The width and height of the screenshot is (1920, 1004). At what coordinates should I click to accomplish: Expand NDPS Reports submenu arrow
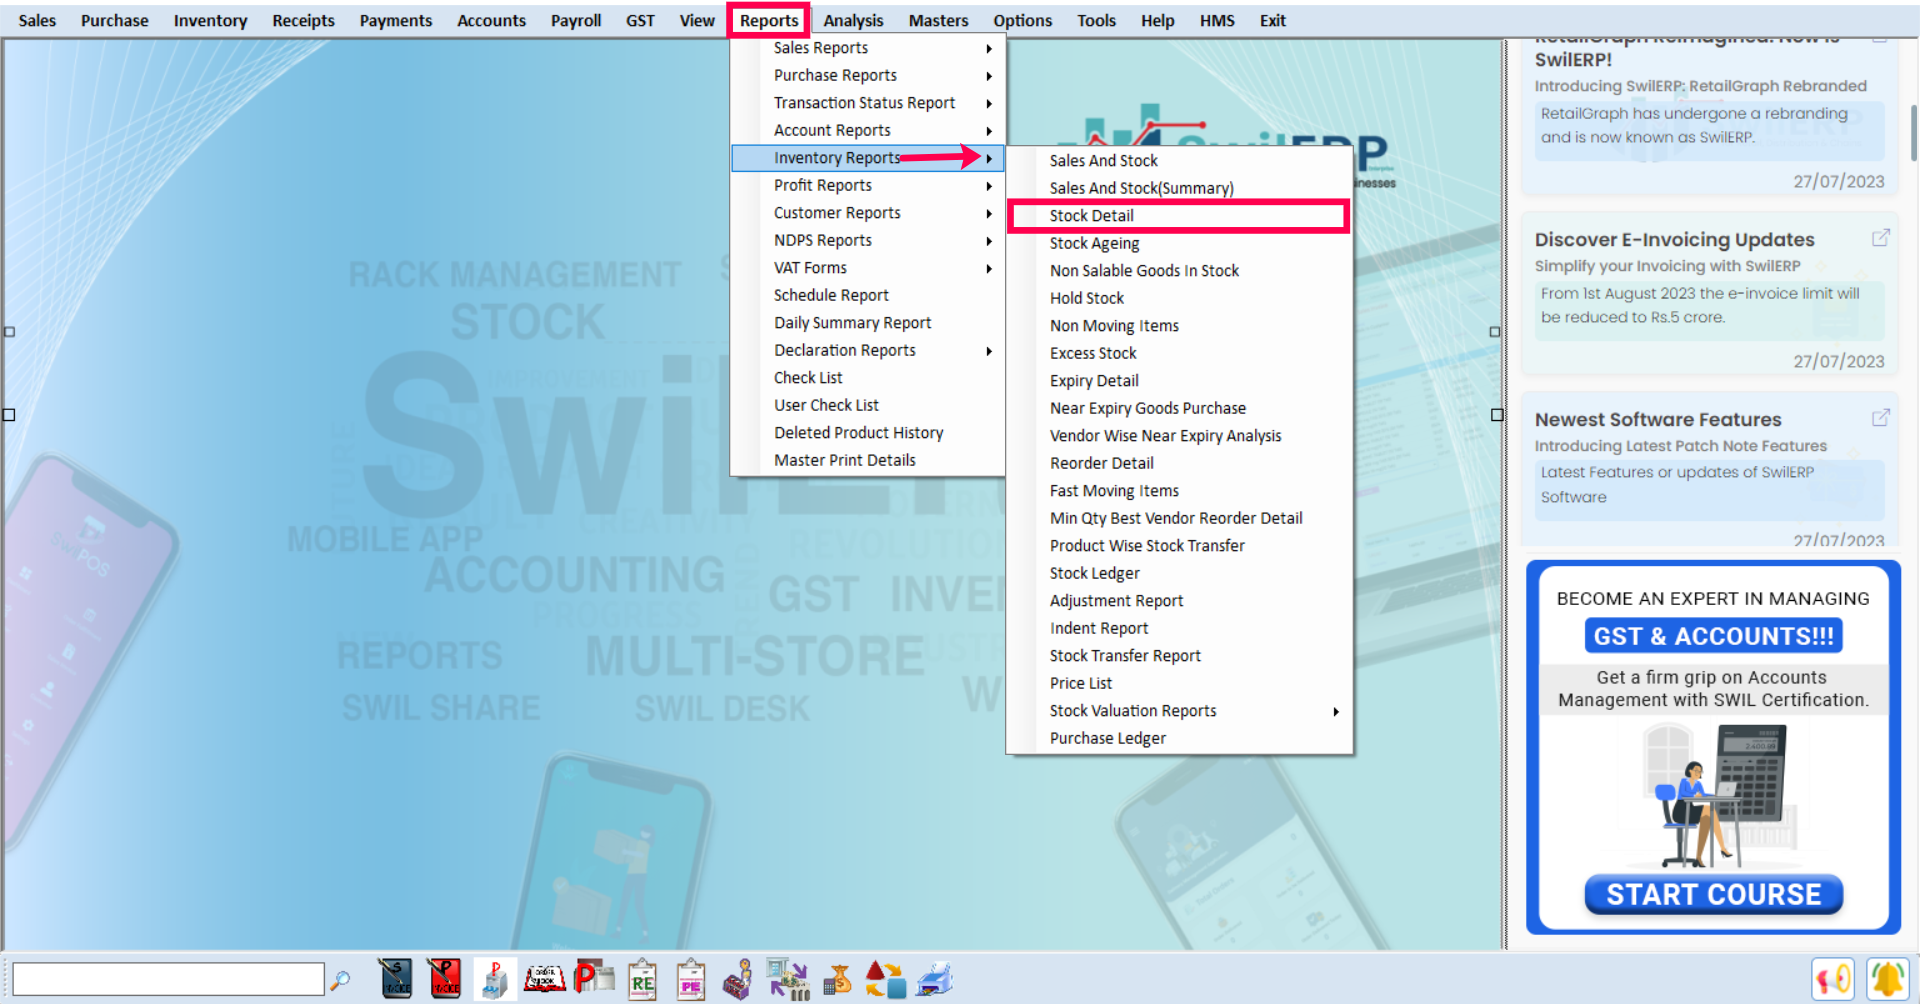tap(989, 241)
